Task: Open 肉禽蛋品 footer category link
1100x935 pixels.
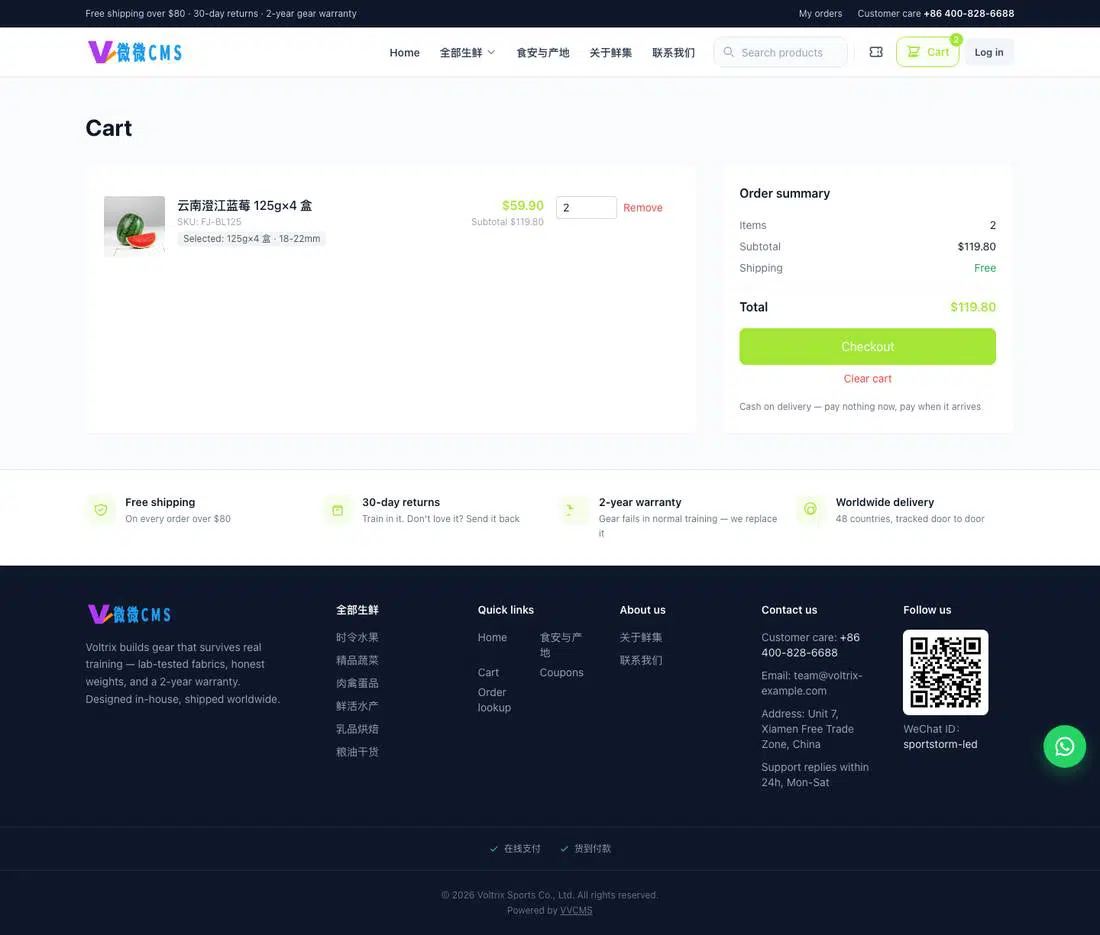Action: (x=357, y=683)
